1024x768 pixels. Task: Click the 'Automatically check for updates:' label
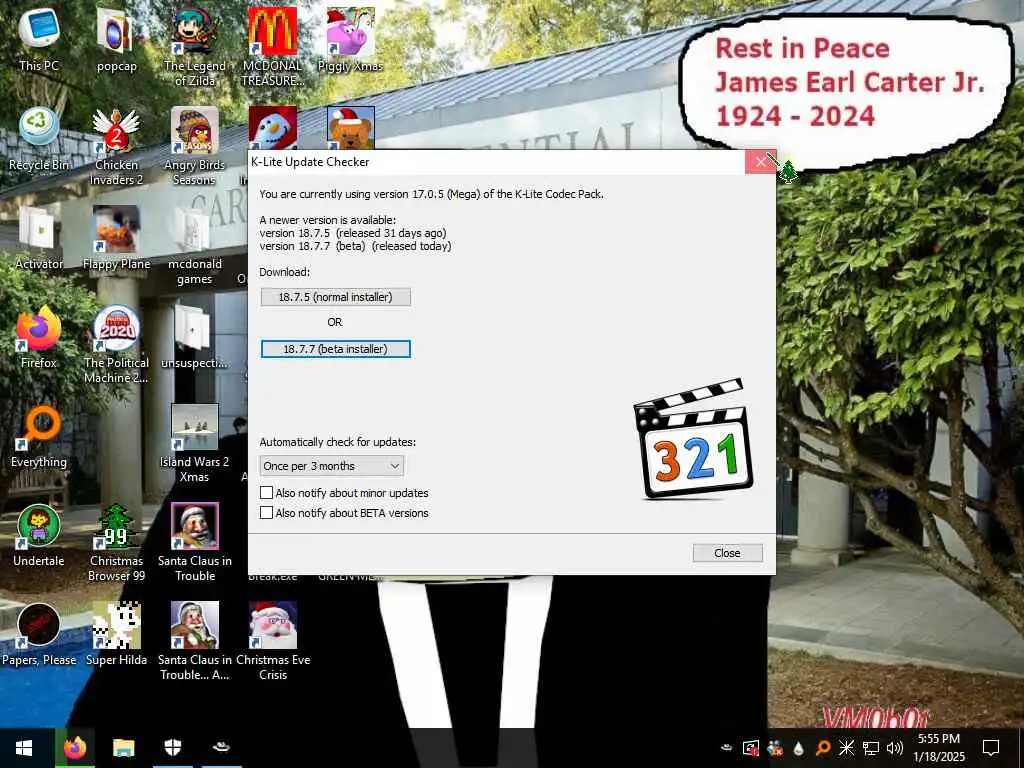click(338, 442)
